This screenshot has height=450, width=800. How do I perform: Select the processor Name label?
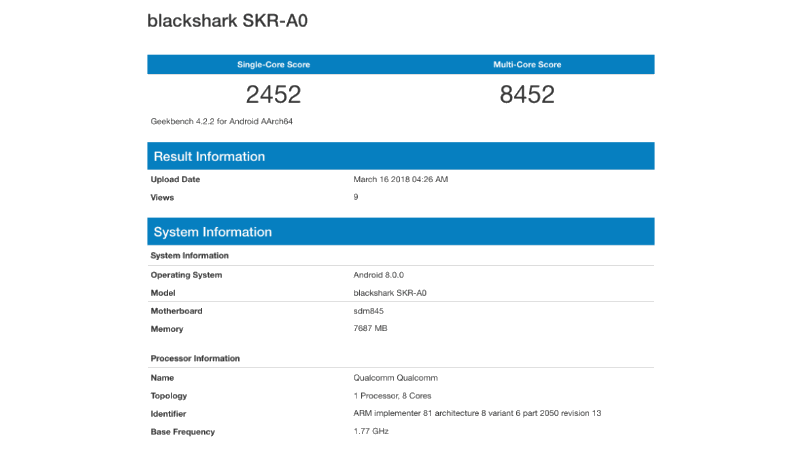click(x=162, y=378)
